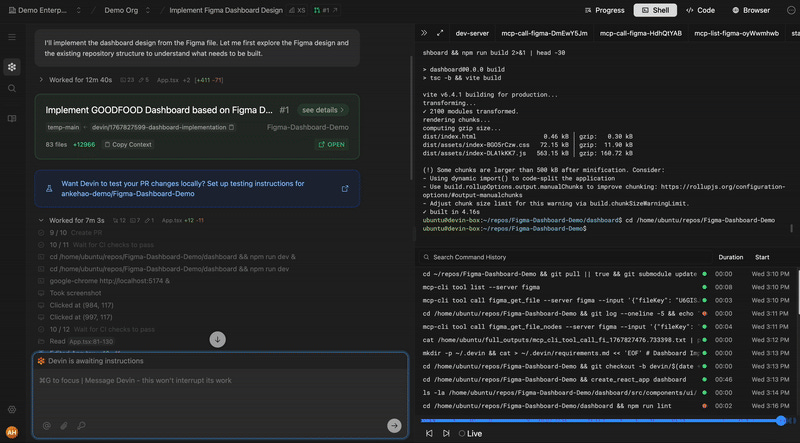
Task: Click the '9 / 10 Create PR' step
Action: tap(70, 233)
